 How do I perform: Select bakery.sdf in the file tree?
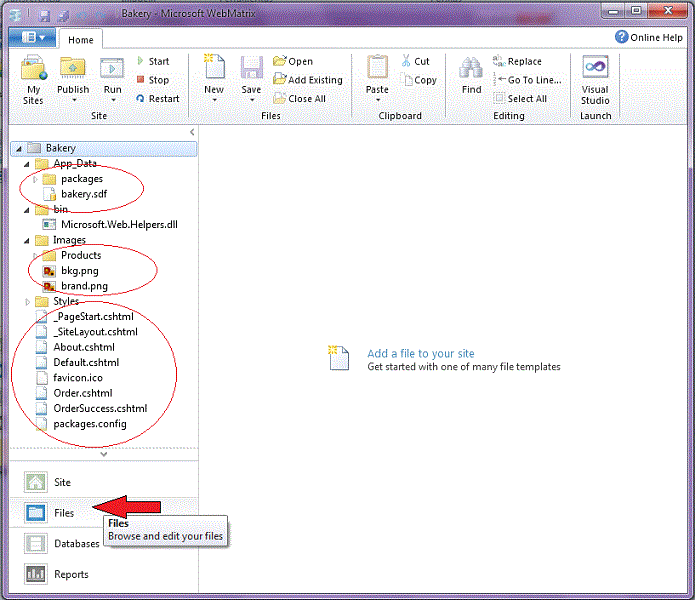tap(84, 194)
